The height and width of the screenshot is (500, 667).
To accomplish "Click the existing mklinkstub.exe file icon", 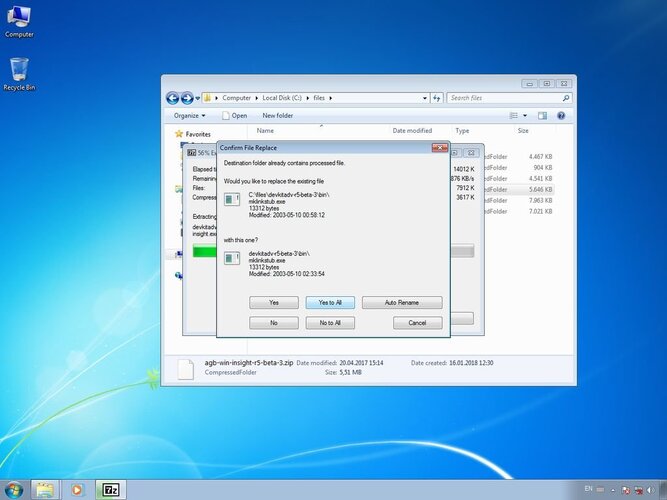I will [232, 199].
